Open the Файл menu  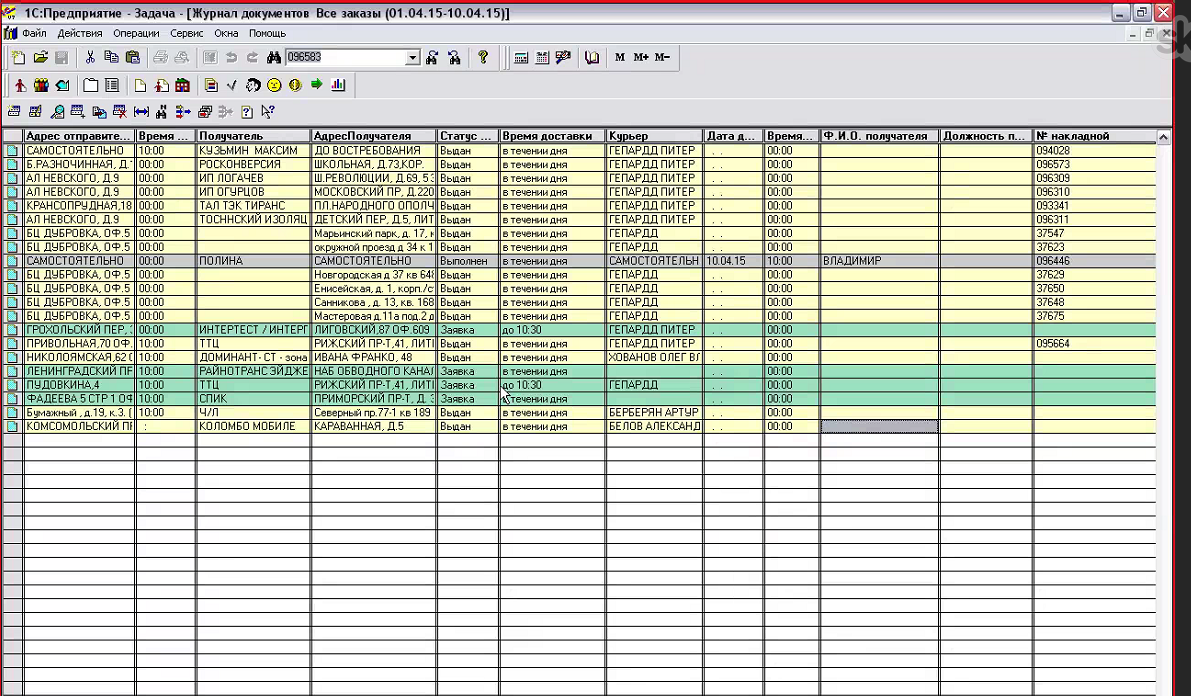[34, 33]
